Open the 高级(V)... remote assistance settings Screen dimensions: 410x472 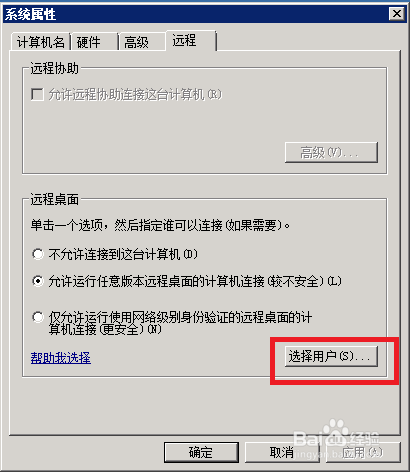coord(331,153)
